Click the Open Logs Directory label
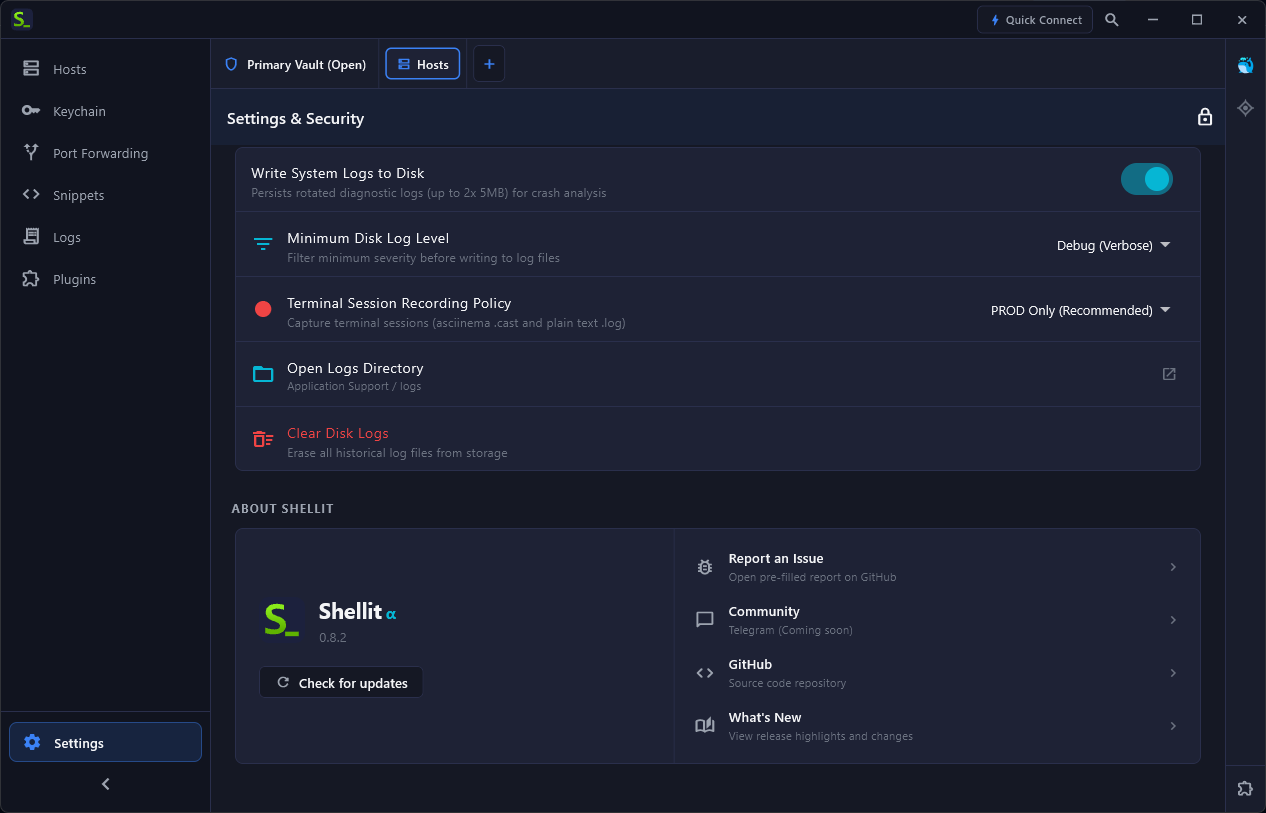 click(355, 368)
